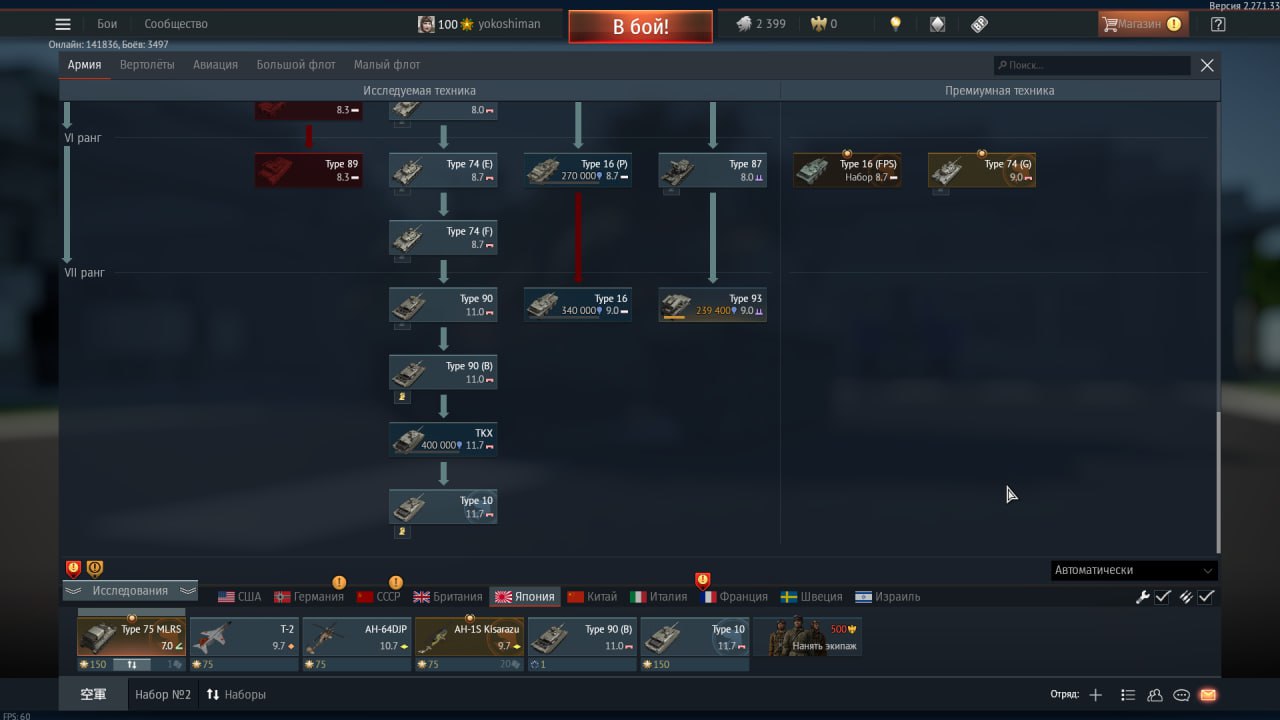This screenshot has height=720, width=1280.
Task: Select the Type 90 (B) in tree
Action: coord(443,372)
